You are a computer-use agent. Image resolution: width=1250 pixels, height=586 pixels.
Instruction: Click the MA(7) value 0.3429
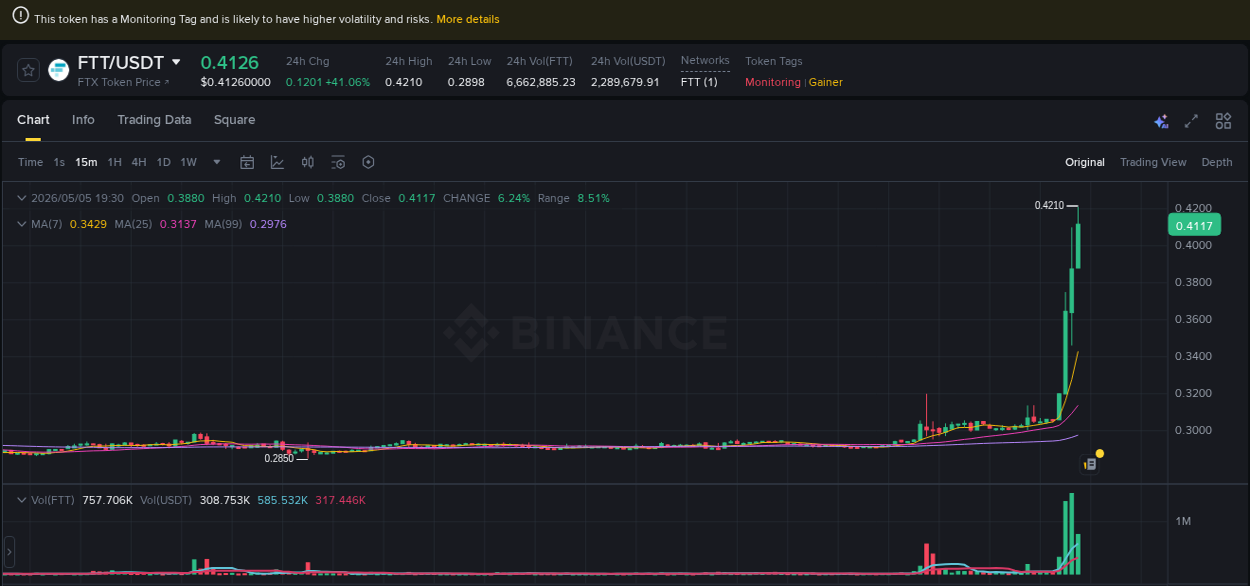coord(88,224)
